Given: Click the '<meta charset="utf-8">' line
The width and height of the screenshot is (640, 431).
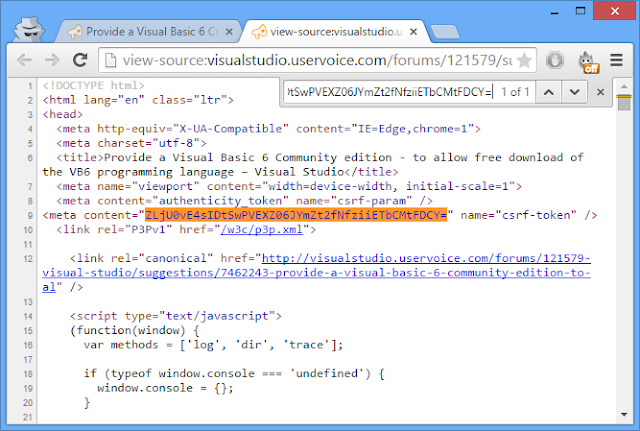Looking at the screenshot, I should (131, 143).
